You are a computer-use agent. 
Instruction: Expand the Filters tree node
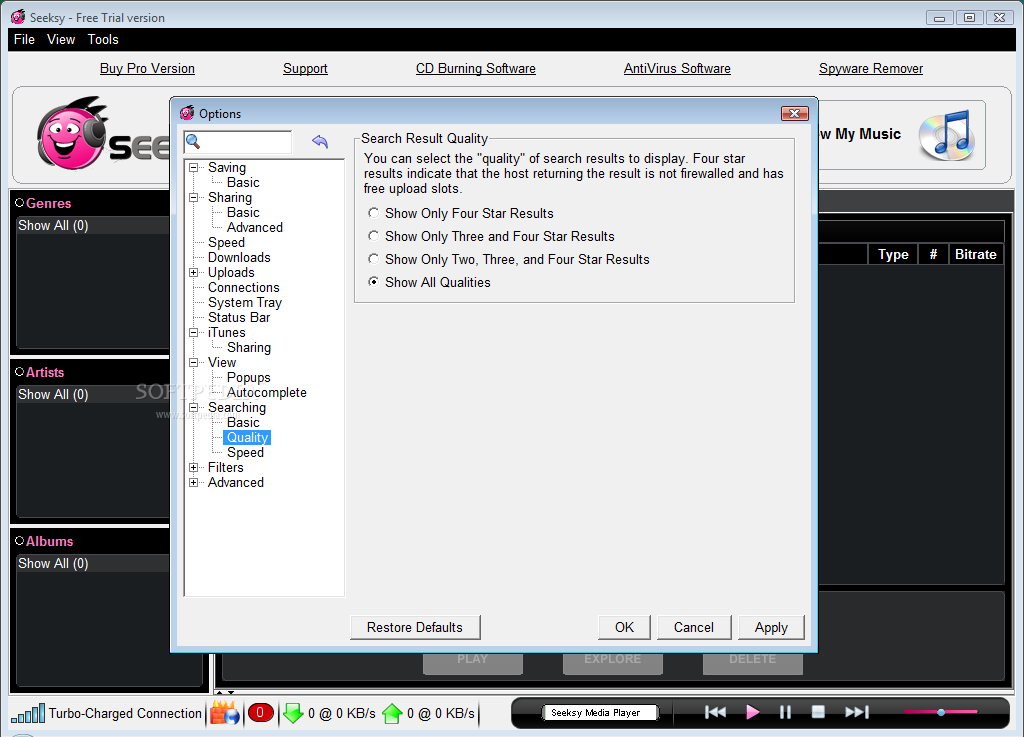click(x=193, y=468)
